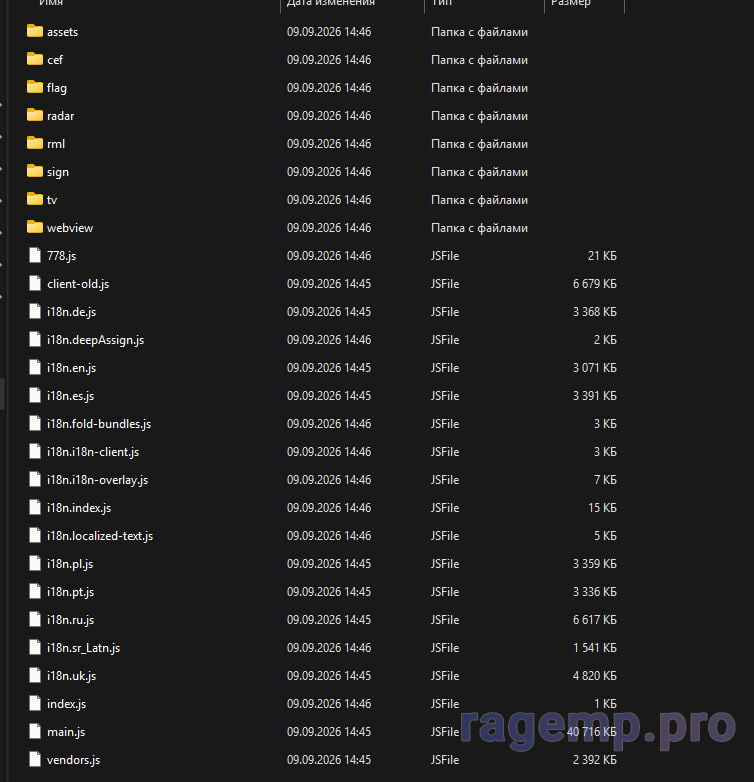This screenshot has width=754, height=782.
Task: Click Папка с файлами type of webview
Action: pos(479,228)
